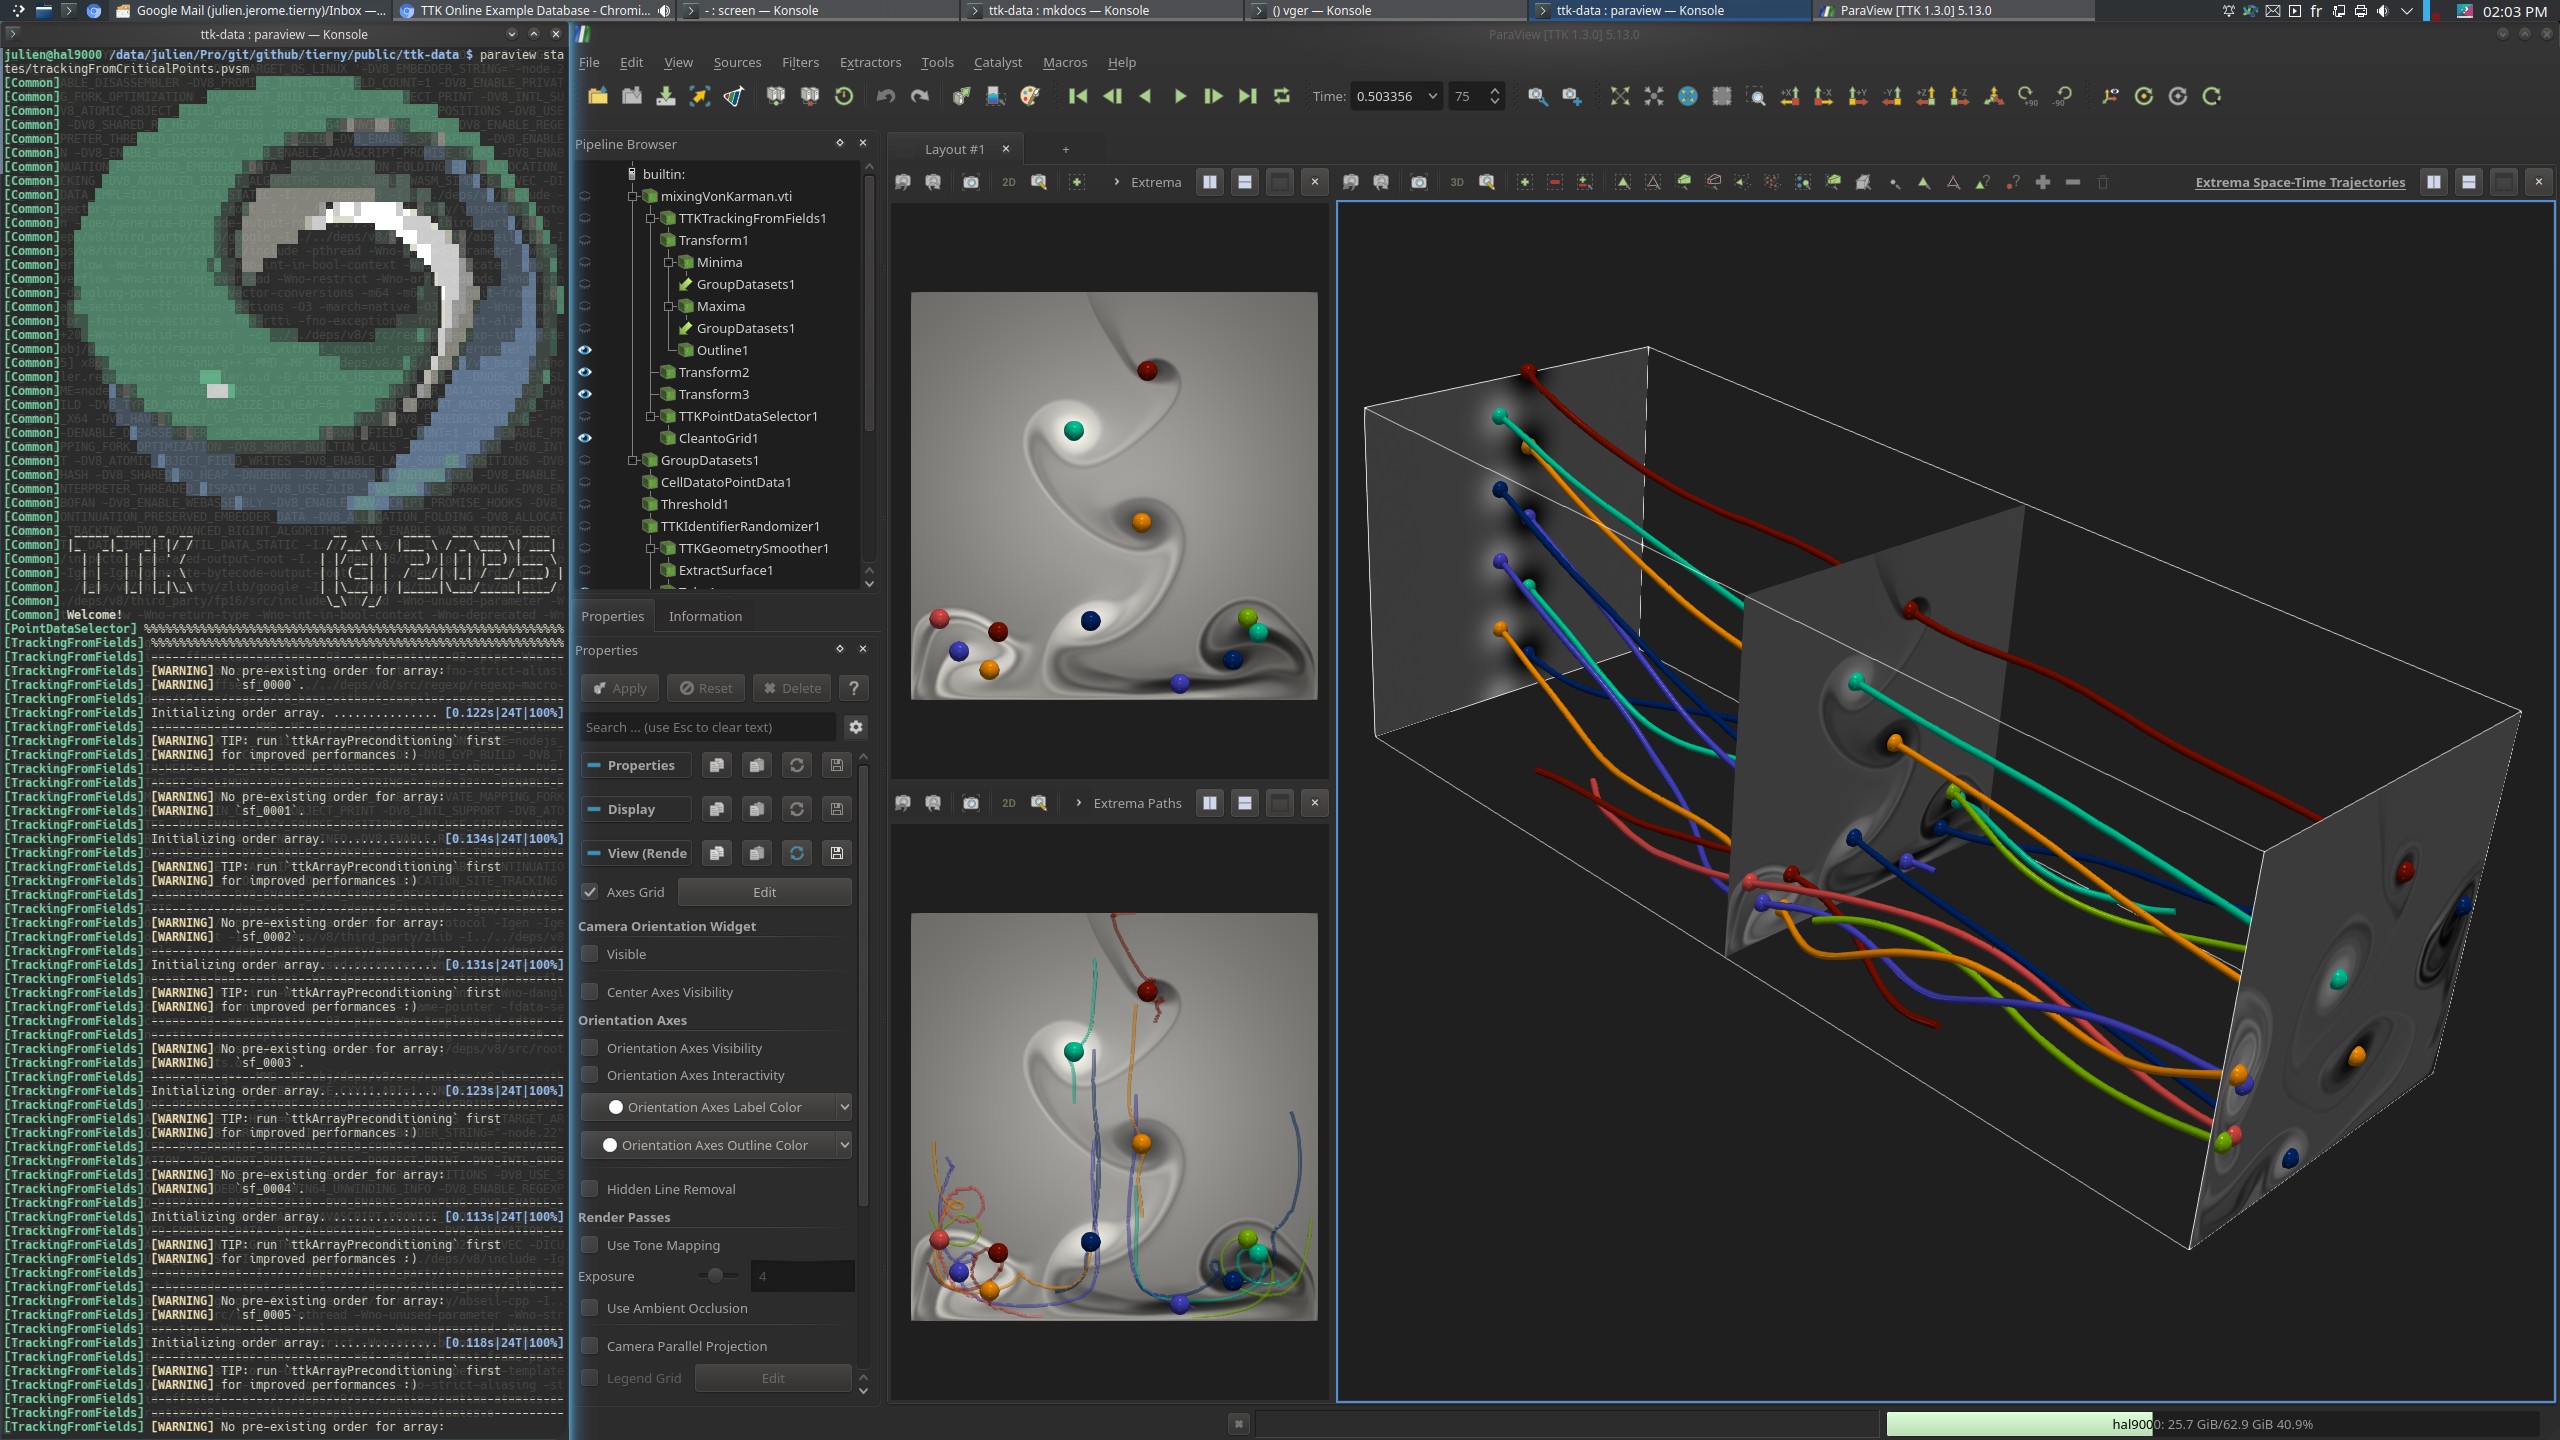Click the Reset button in Properties
Viewport: 2560px width, 1440px height.
point(706,688)
